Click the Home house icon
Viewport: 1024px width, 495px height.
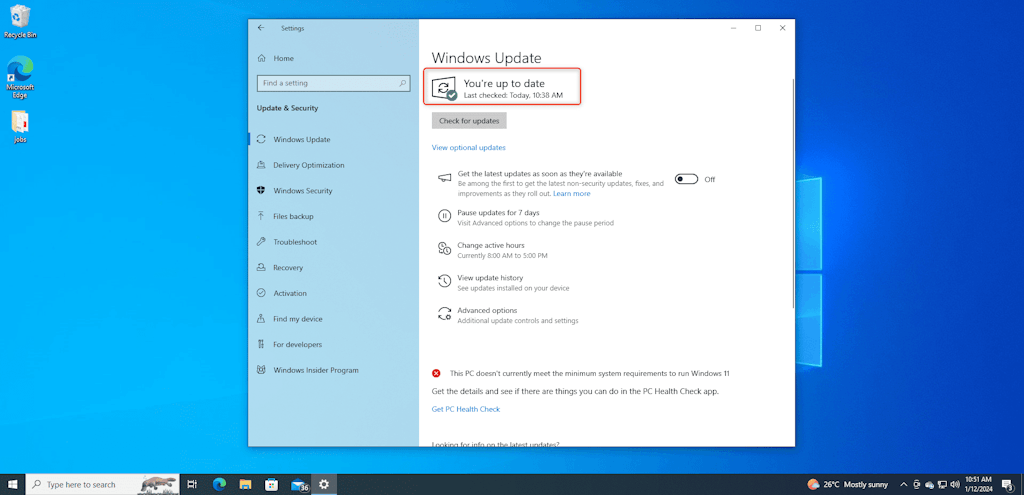click(261, 58)
